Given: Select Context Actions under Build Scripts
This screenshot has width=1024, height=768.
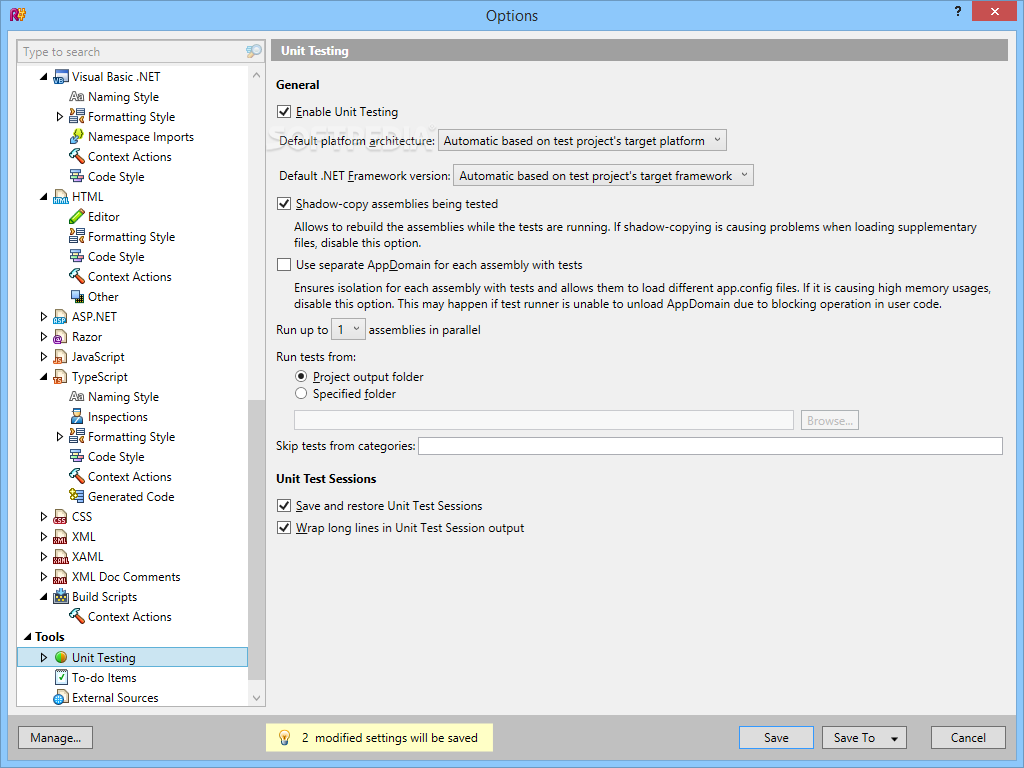Looking at the screenshot, I should pos(130,616).
